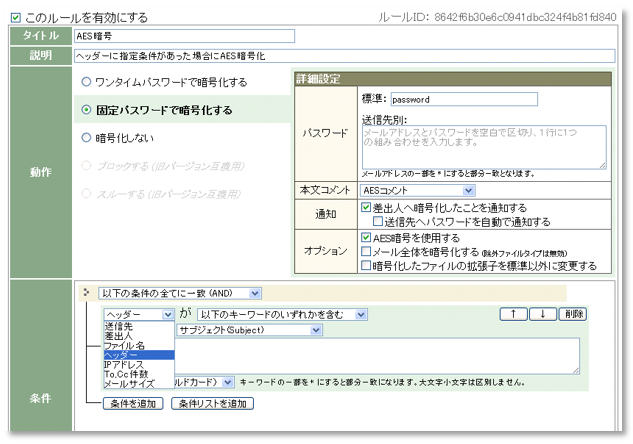
Task: Move condition up with ↑ button
Action: (514, 314)
